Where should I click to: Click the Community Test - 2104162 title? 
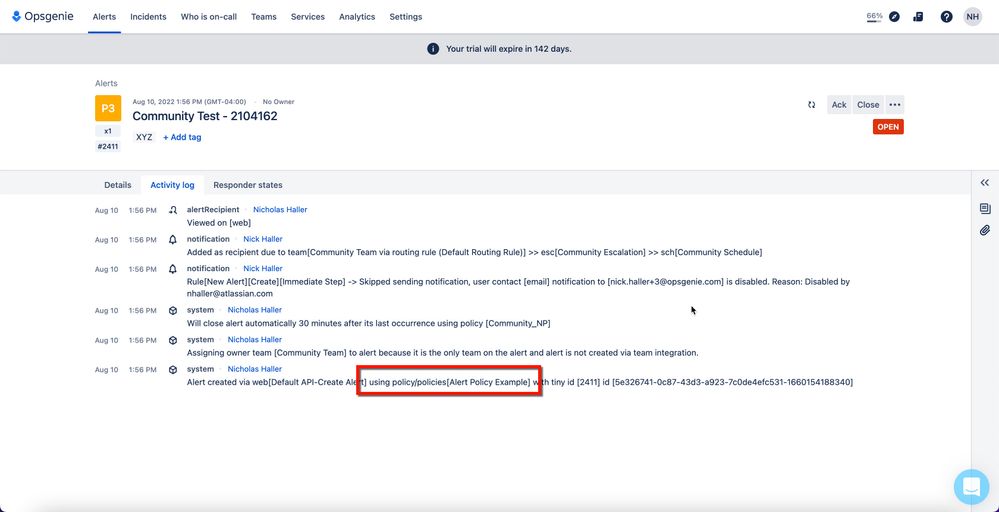[205, 116]
